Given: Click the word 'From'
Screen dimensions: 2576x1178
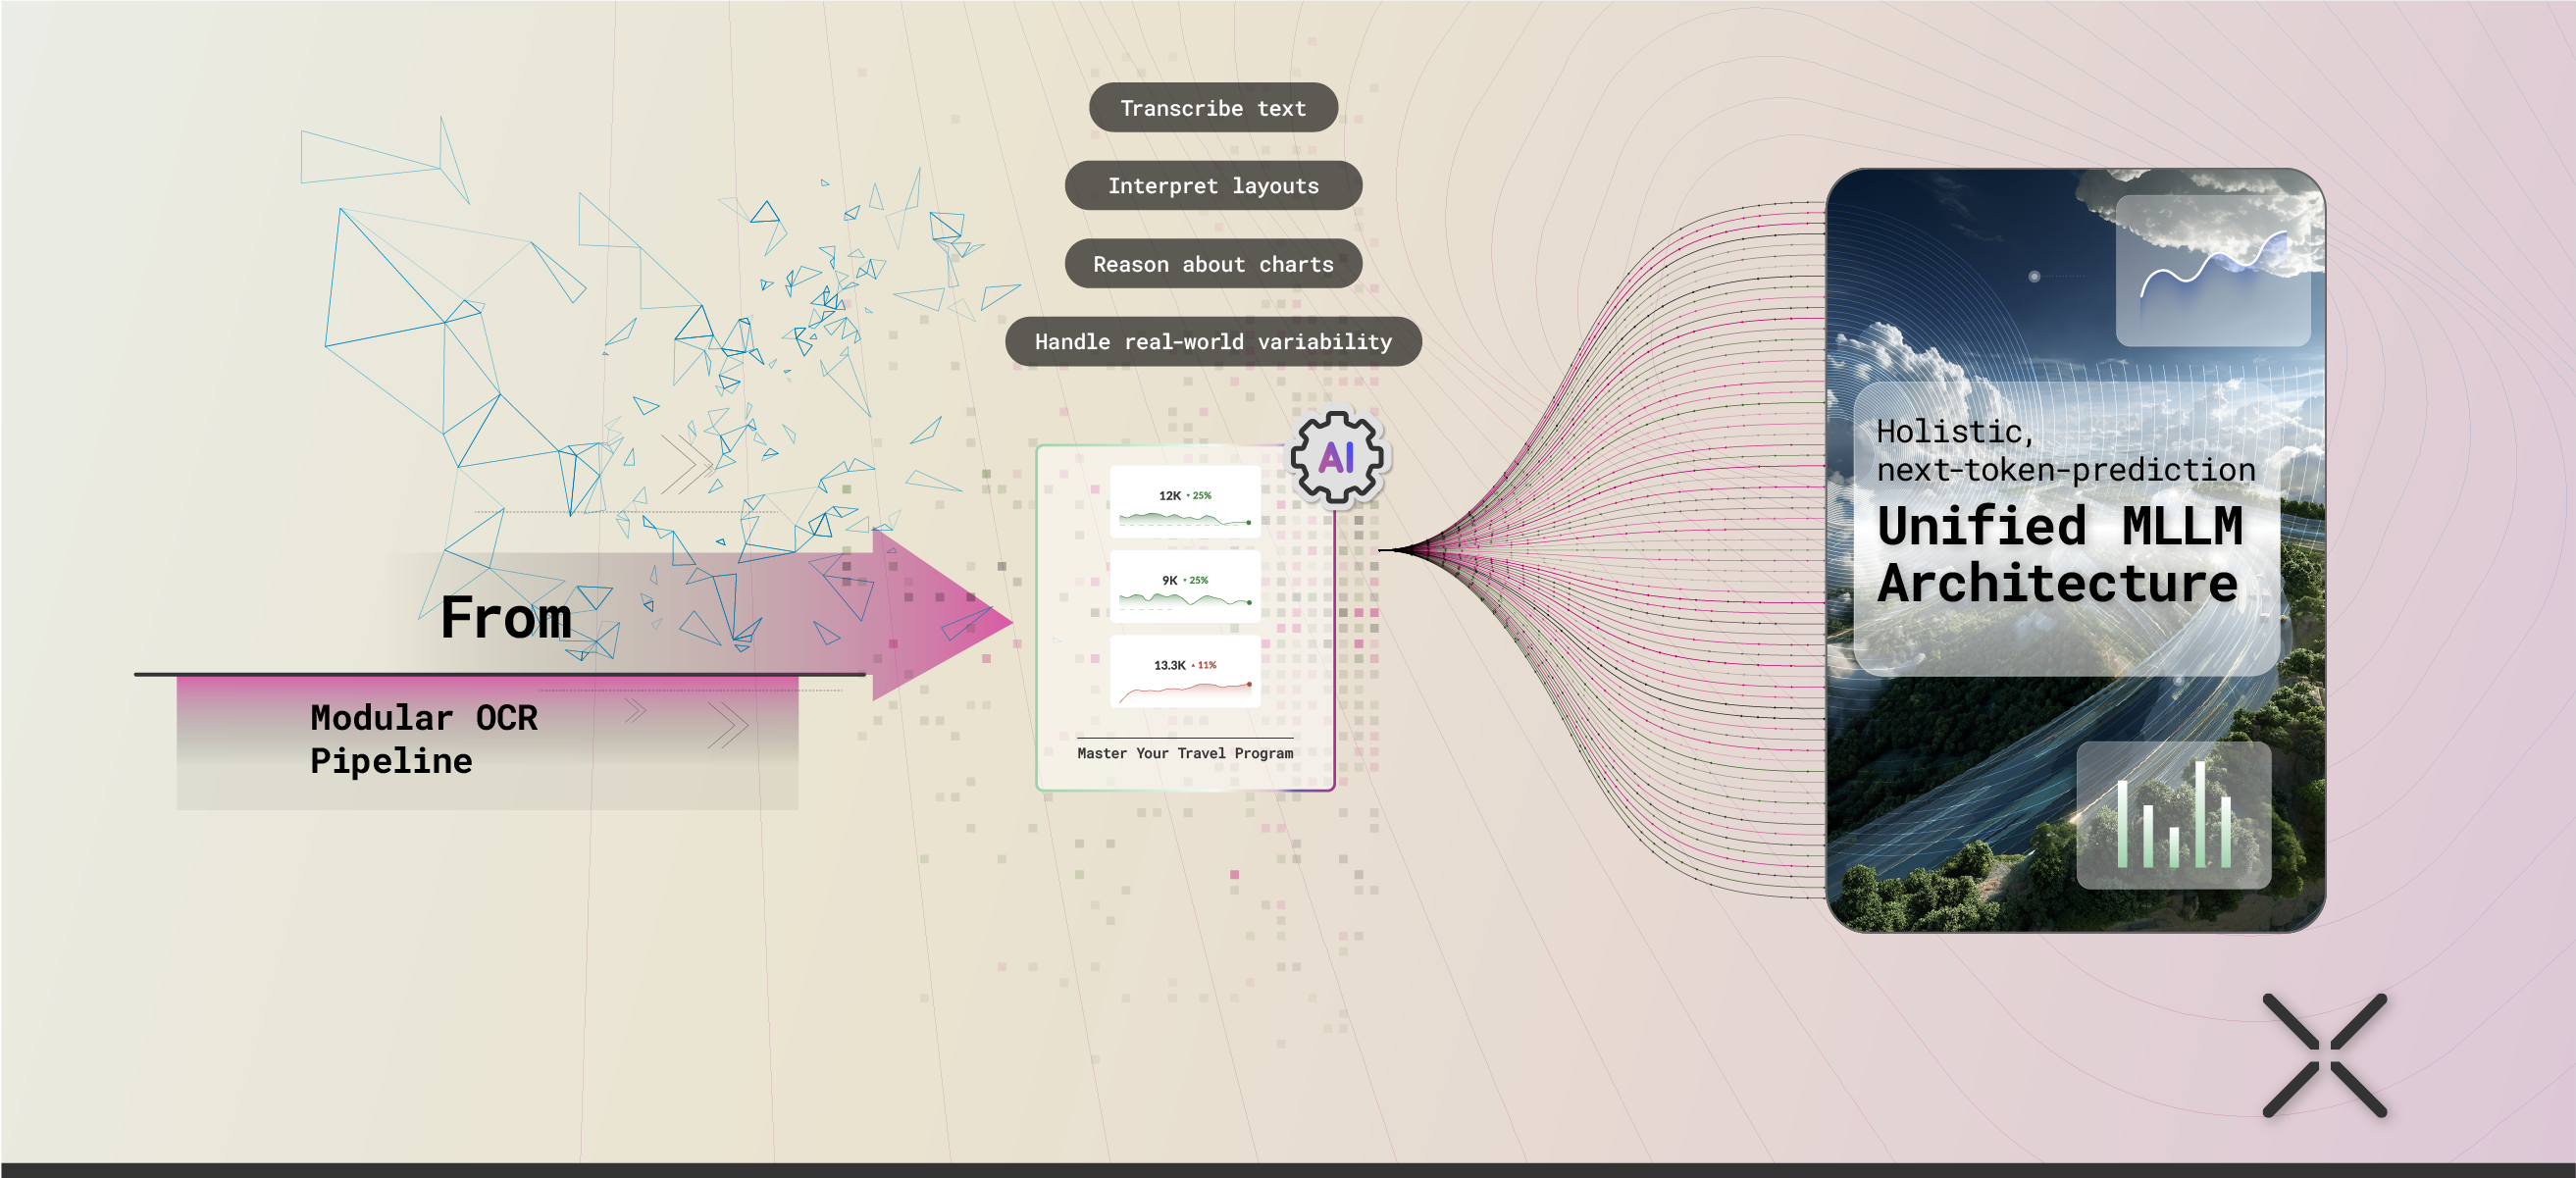Looking at the screenshot, I should coord(506,617).
